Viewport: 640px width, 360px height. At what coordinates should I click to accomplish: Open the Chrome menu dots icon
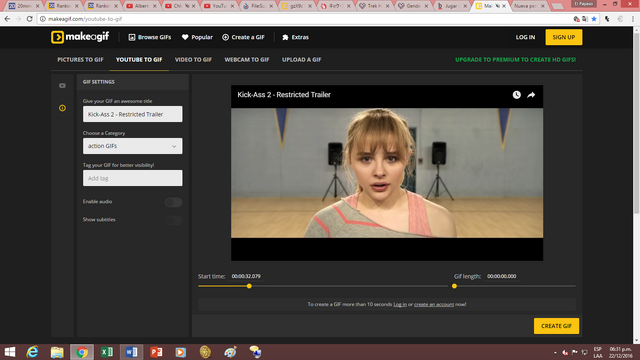(x=633, y=19)
